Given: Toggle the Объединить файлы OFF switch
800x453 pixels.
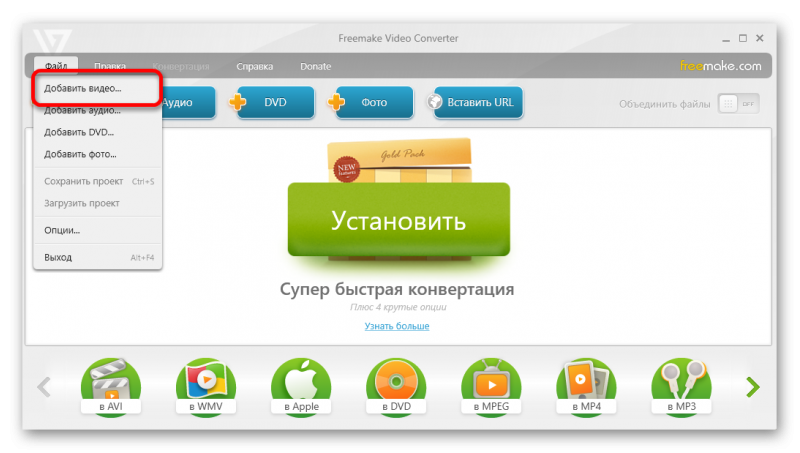Looking at the screenshot, I should coord(739,104).
